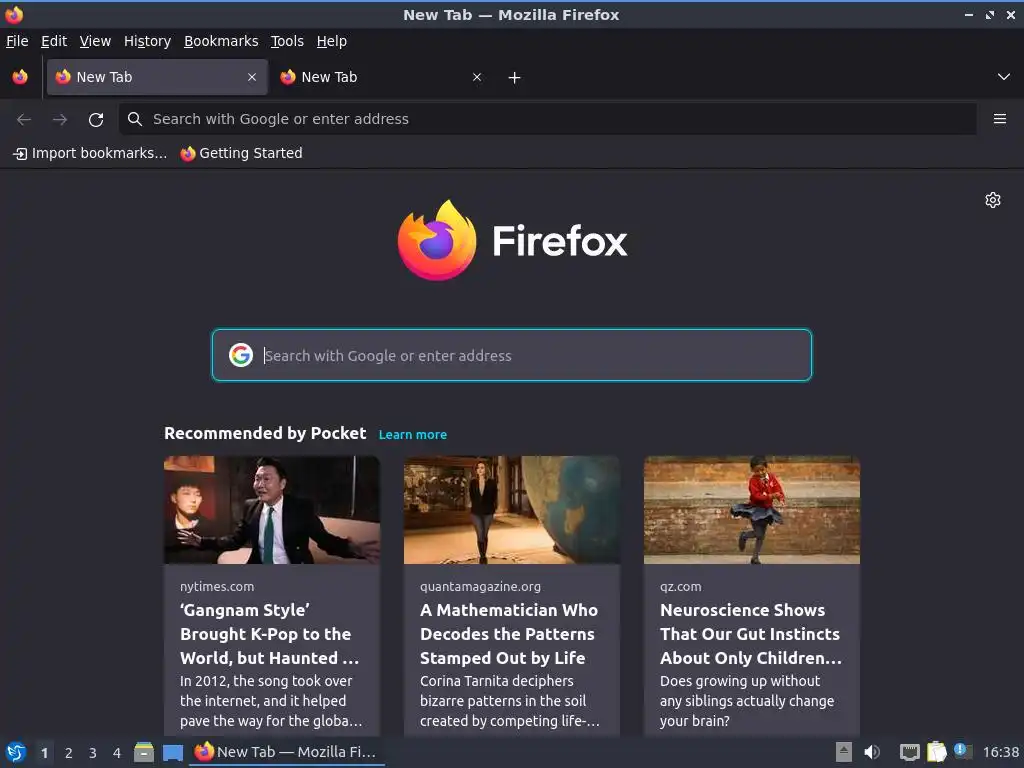Viewport: 1024px width, 768px height.
Task: Click the Google logo in search box
Action: [x=241, y=355]
